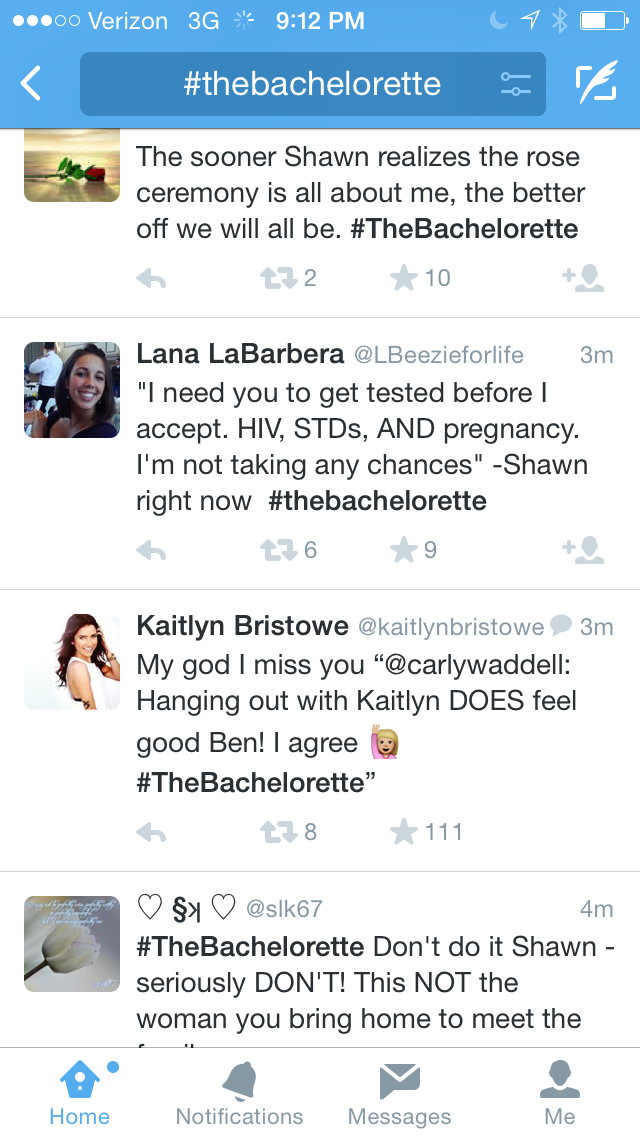Follow the rose ceremony tweet author
This screenshot has width=640, height=1136.
click(x=583, y=277)
